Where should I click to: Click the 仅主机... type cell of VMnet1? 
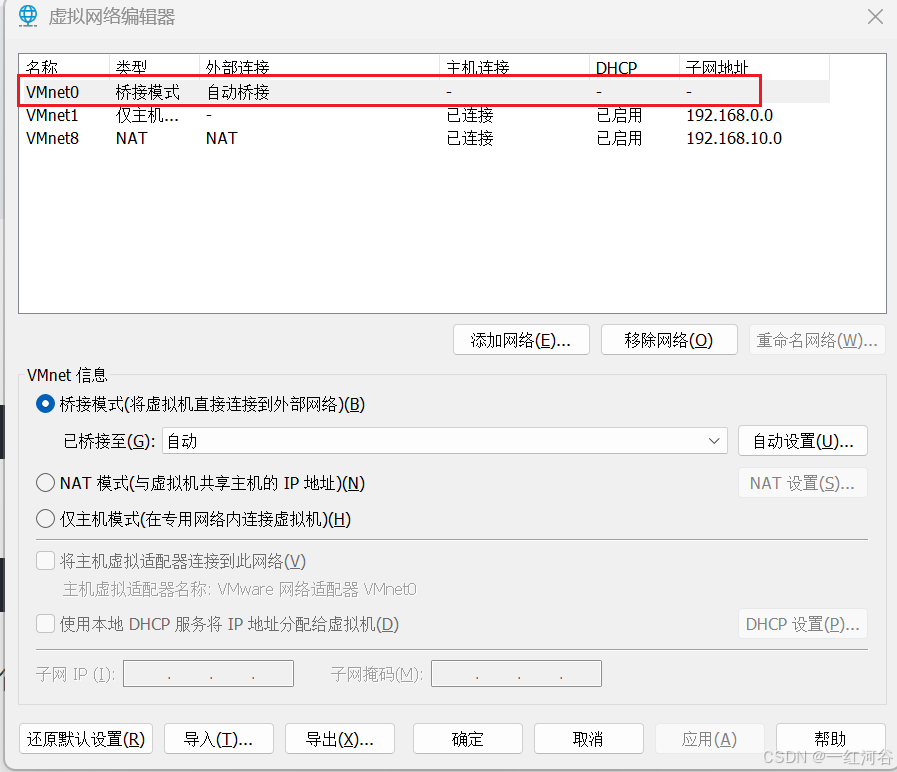click(147, 116)
